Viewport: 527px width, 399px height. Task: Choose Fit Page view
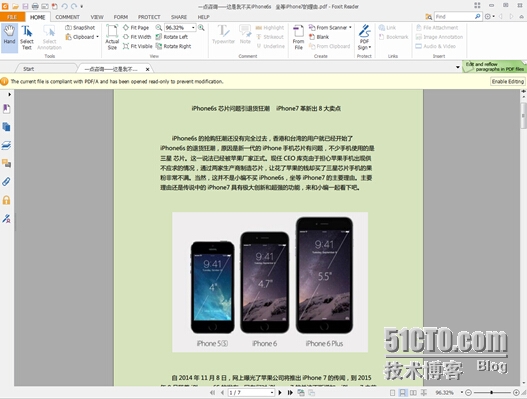pyautogui.click(x=136, y=28)
